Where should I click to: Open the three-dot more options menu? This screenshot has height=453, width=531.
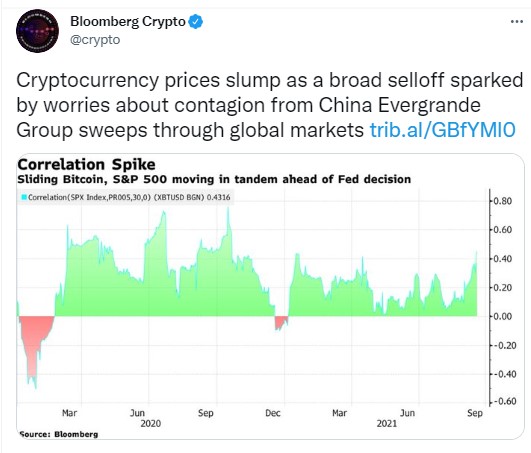[516, 22]
